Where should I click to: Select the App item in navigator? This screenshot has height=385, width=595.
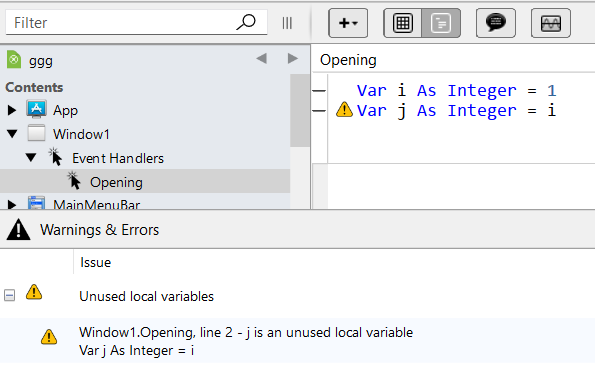tap(65, 110)
